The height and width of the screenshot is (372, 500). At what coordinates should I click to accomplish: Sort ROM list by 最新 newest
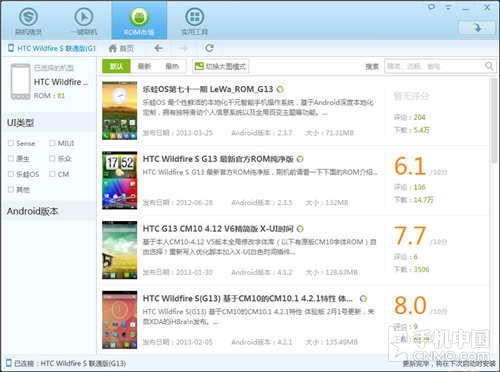(x=144, y=66)
